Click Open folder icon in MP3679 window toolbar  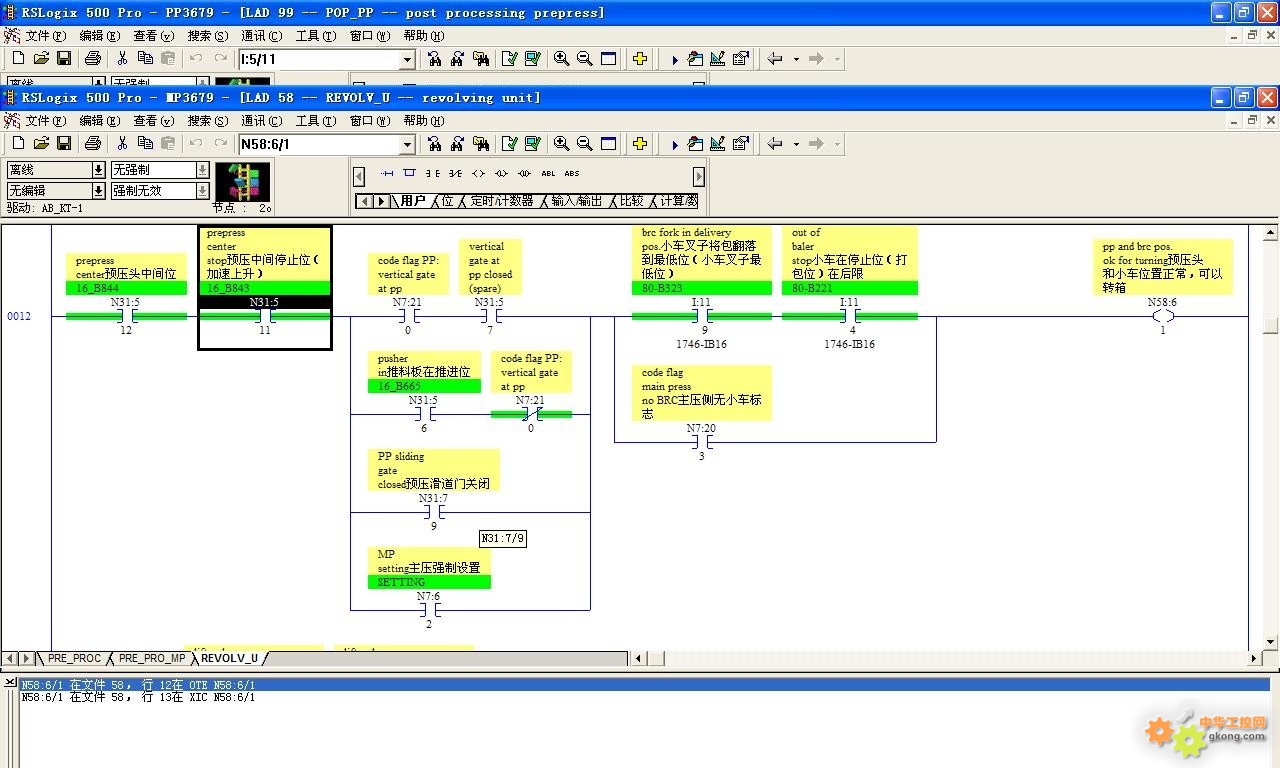point(41,143)
